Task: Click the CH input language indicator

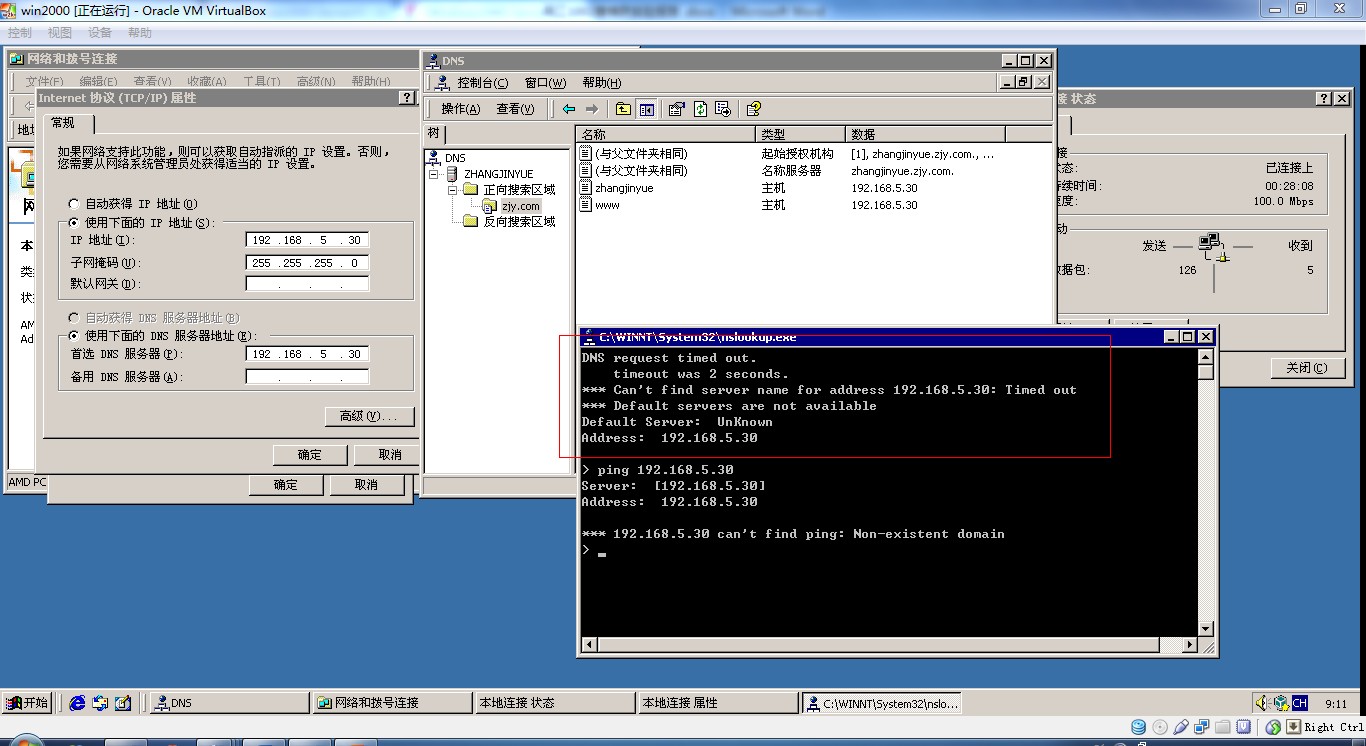Action: click(x=1300, y=703)
